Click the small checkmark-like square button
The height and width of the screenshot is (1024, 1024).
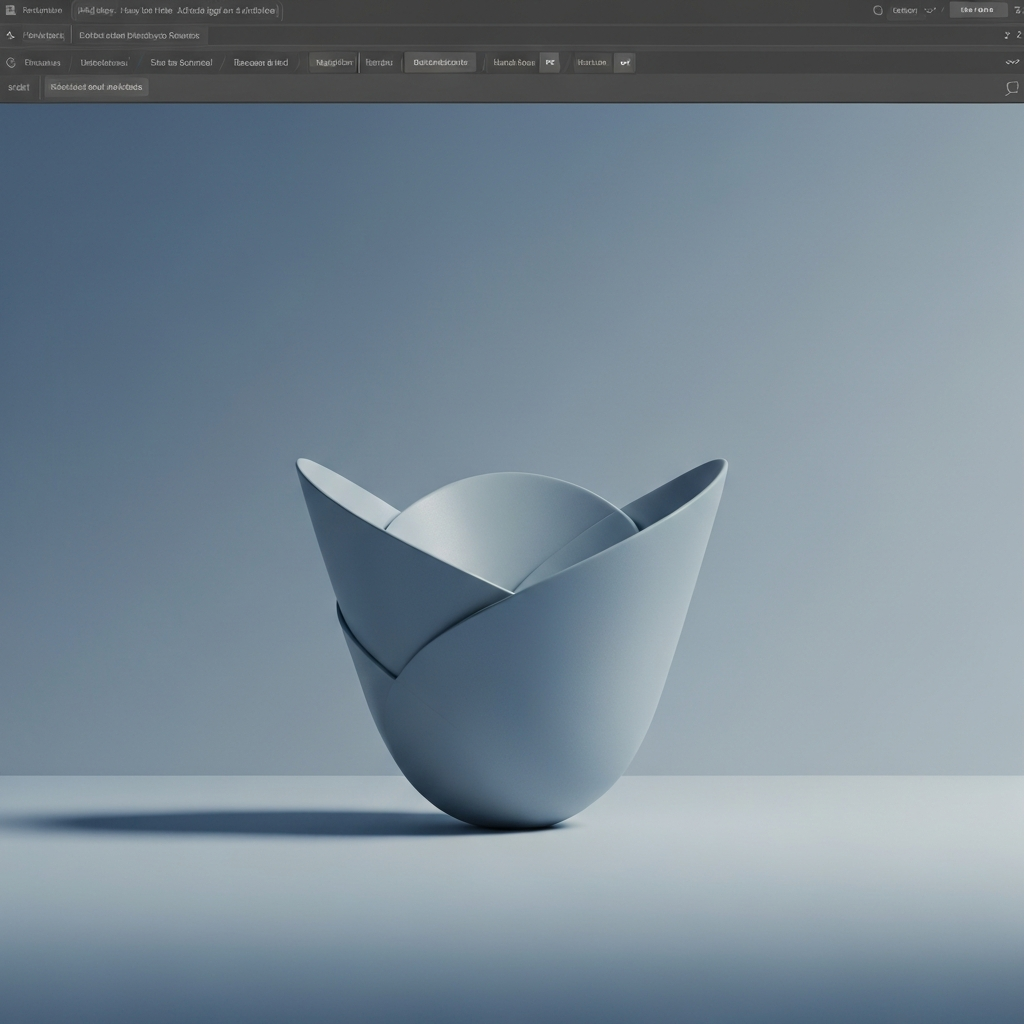point(624,63)
